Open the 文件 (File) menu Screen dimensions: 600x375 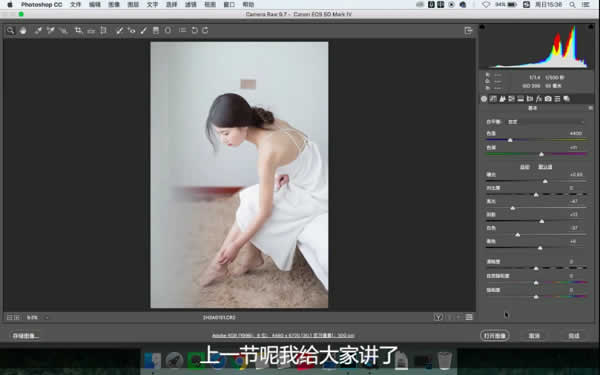click(x=75, y=5)
